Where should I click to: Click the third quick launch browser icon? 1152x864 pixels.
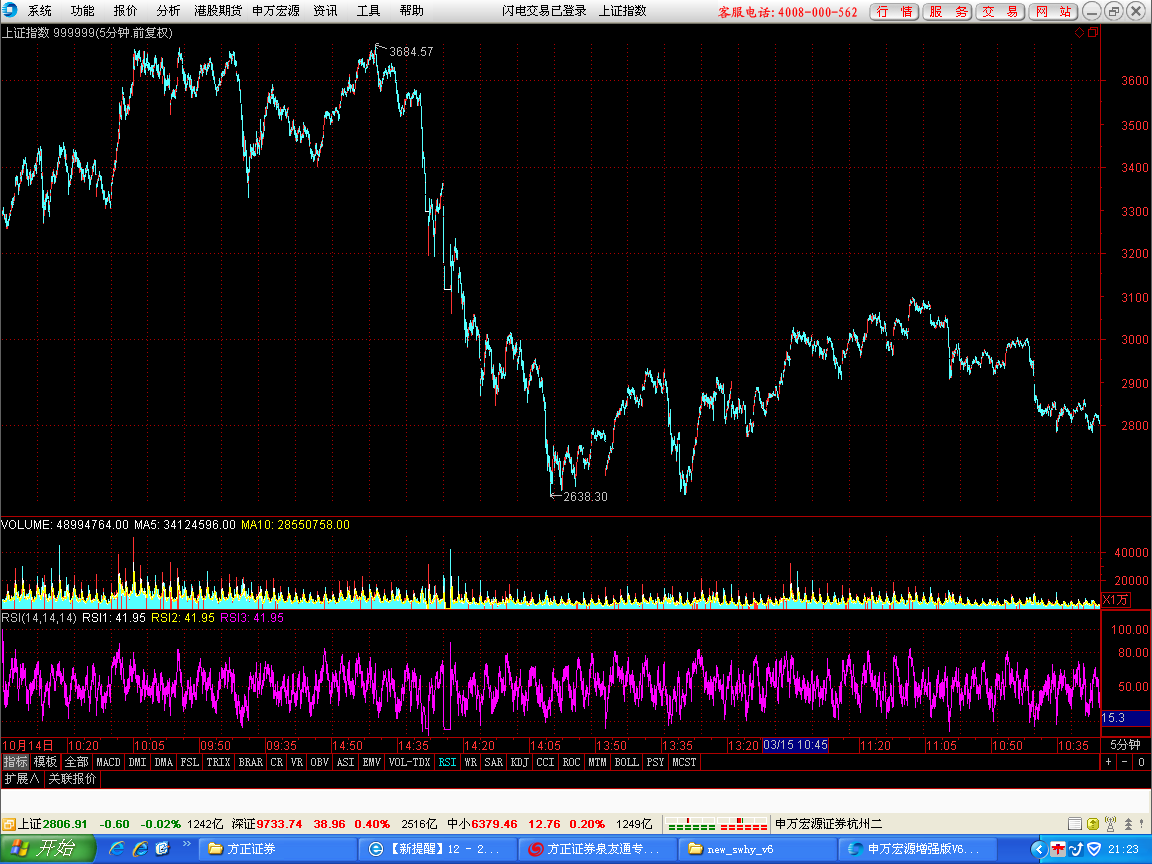[x=162, y=849]
